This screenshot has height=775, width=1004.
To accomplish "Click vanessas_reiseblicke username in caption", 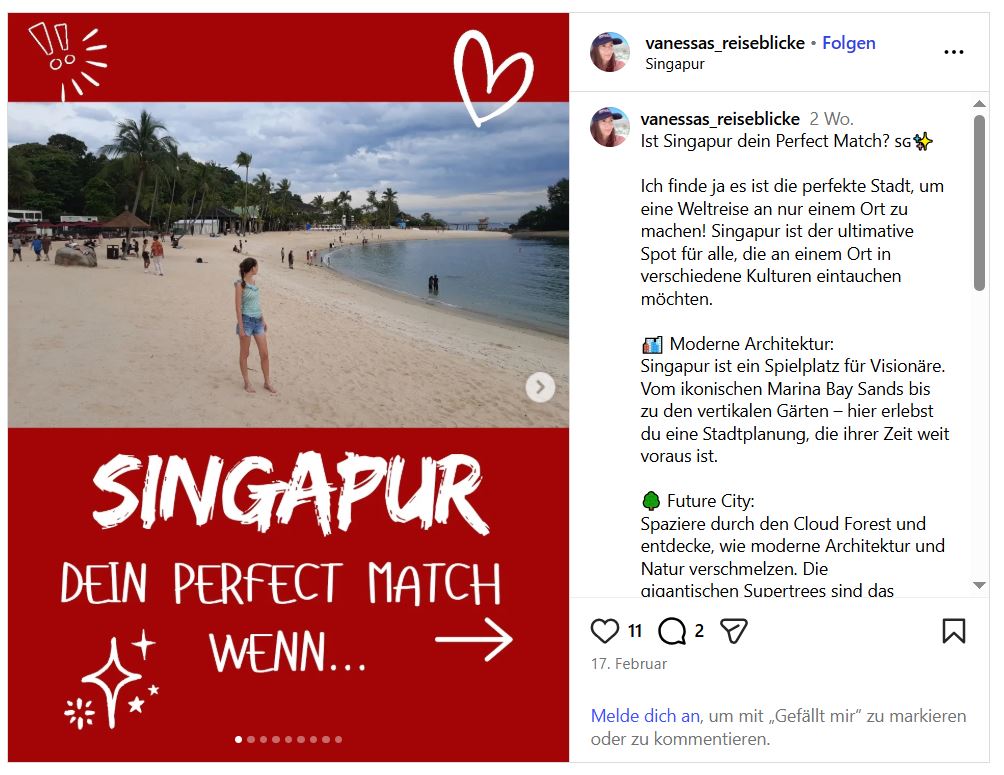I will [720, 118].
